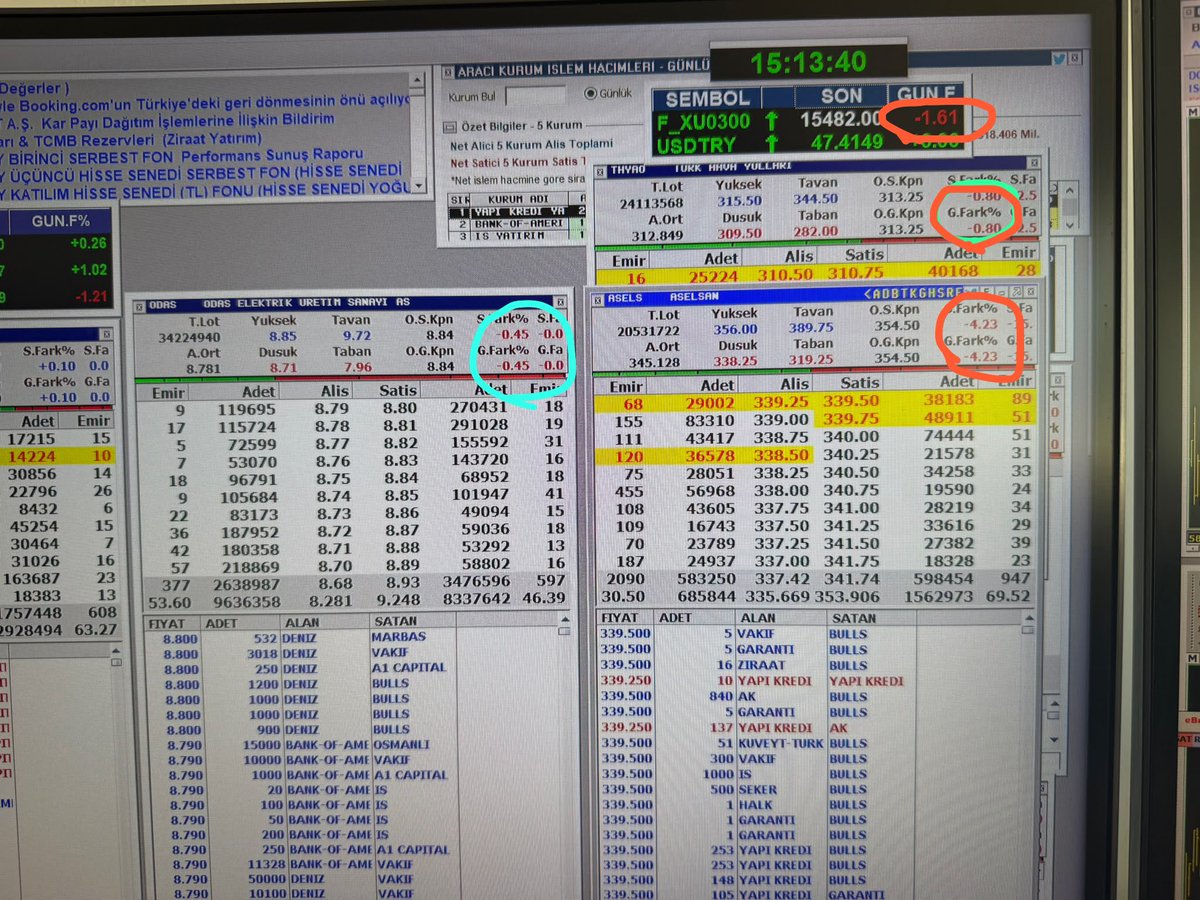The image size is (1200, 900).
Task: Click ODAS ask price 8.80
Action: [401, 408]
